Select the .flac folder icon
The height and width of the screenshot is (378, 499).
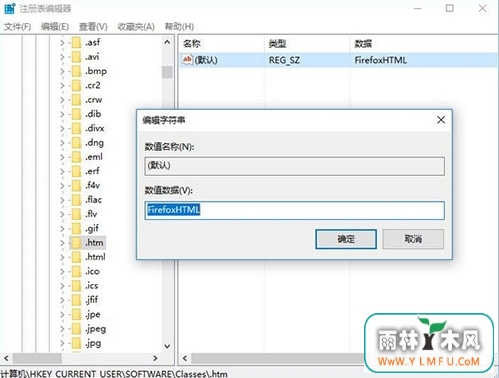point(76,200)
